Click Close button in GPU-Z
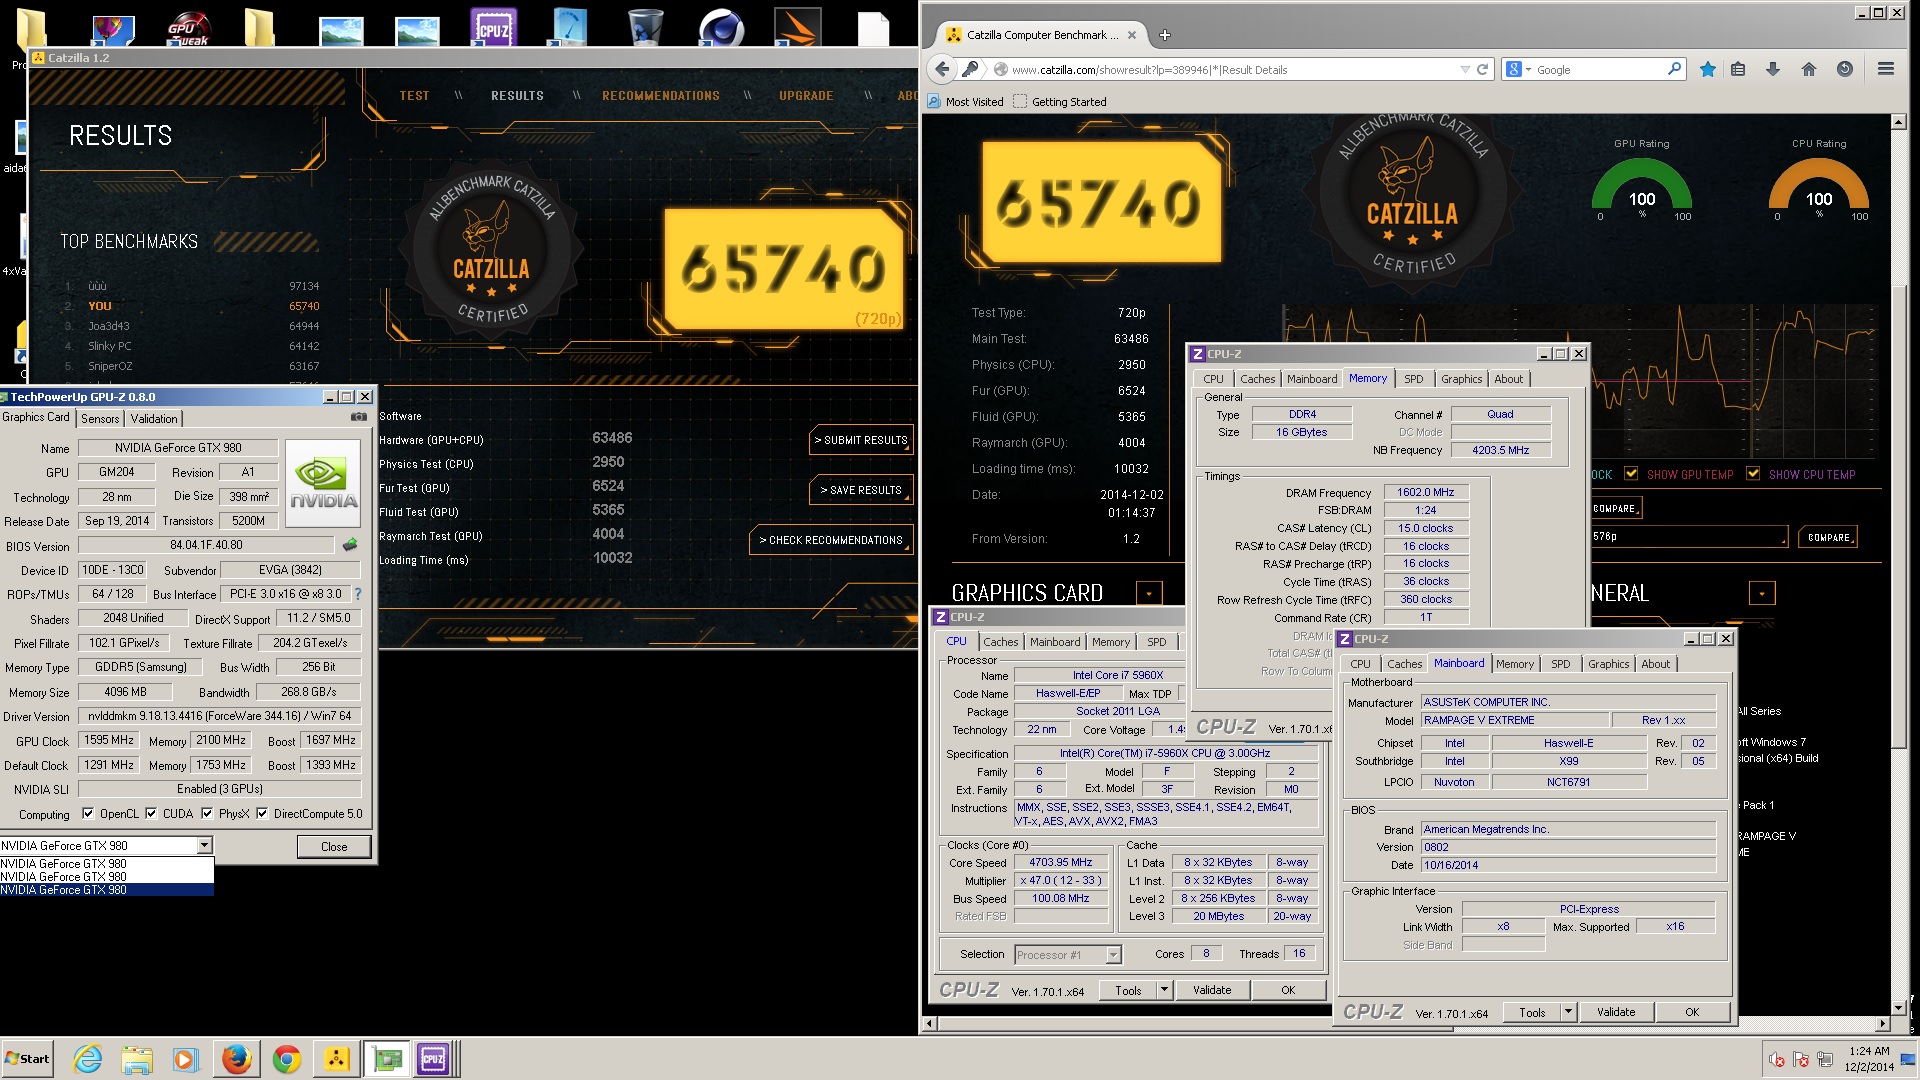Screen dimensions: 1920x1080 tap(334, 846)
